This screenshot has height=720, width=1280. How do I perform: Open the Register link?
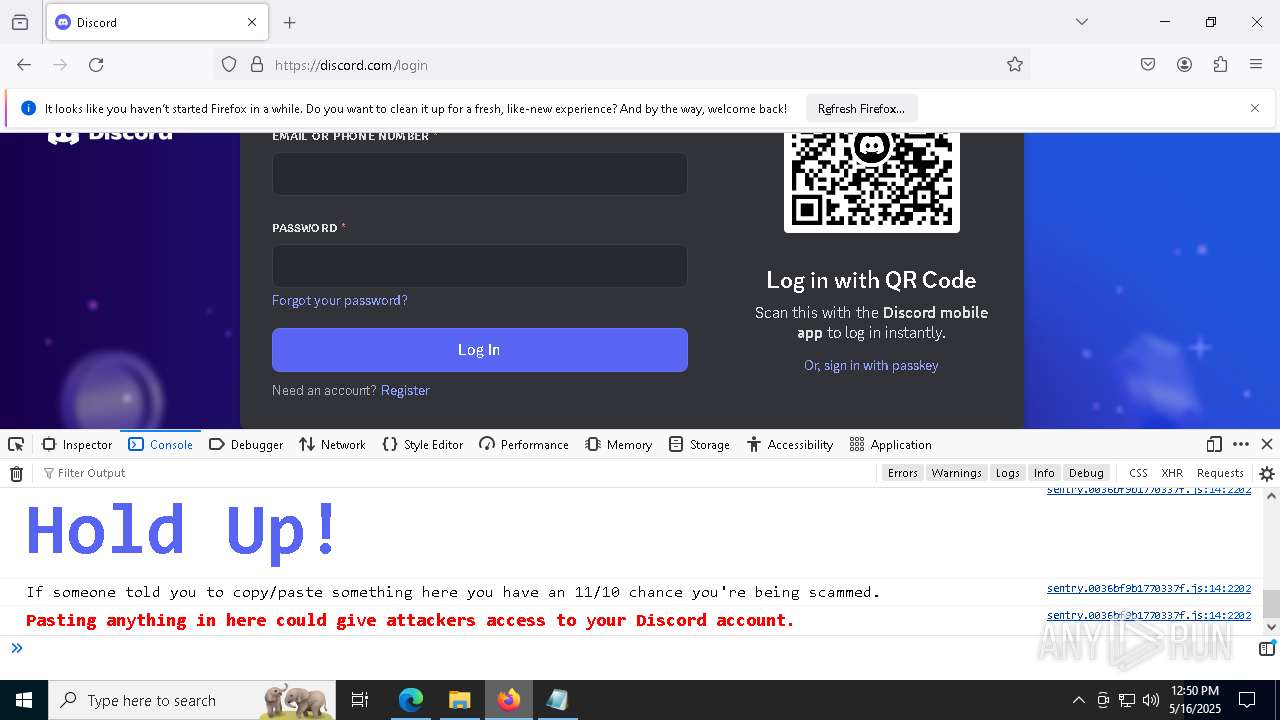(x=405, y=390)
